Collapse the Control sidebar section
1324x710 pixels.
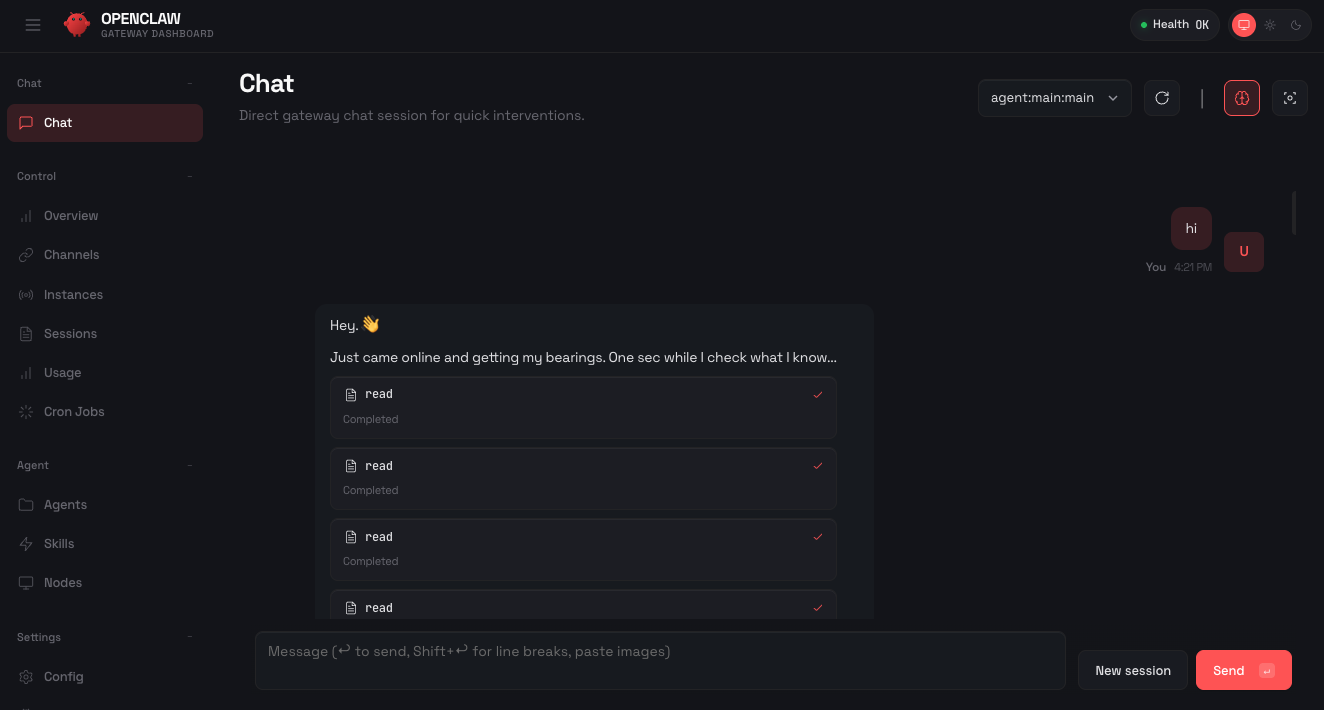click(190, 177)
